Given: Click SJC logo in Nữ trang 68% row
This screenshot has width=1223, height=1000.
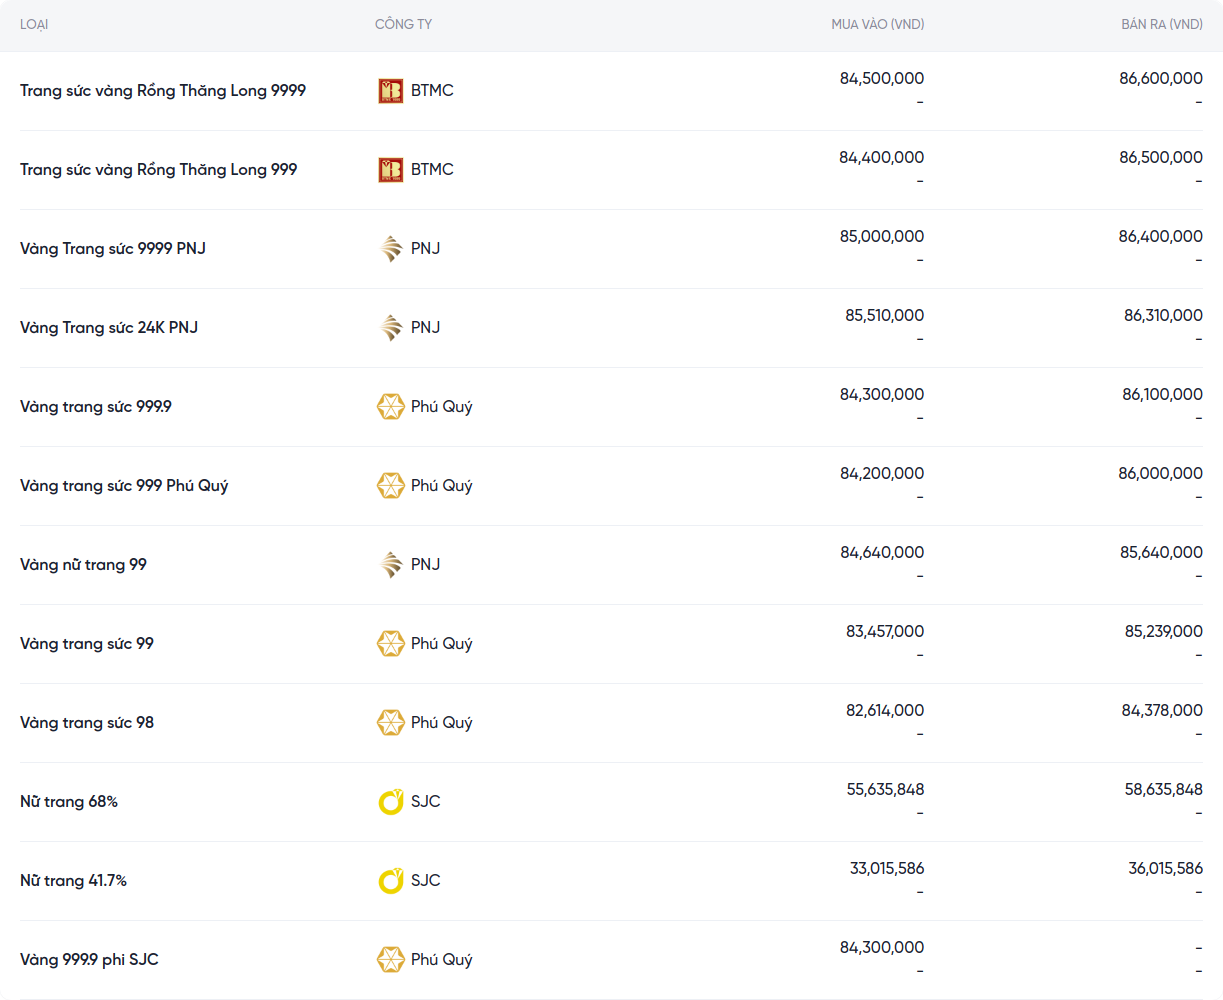Looking at the screenshot, I should (x=390, y=802).
